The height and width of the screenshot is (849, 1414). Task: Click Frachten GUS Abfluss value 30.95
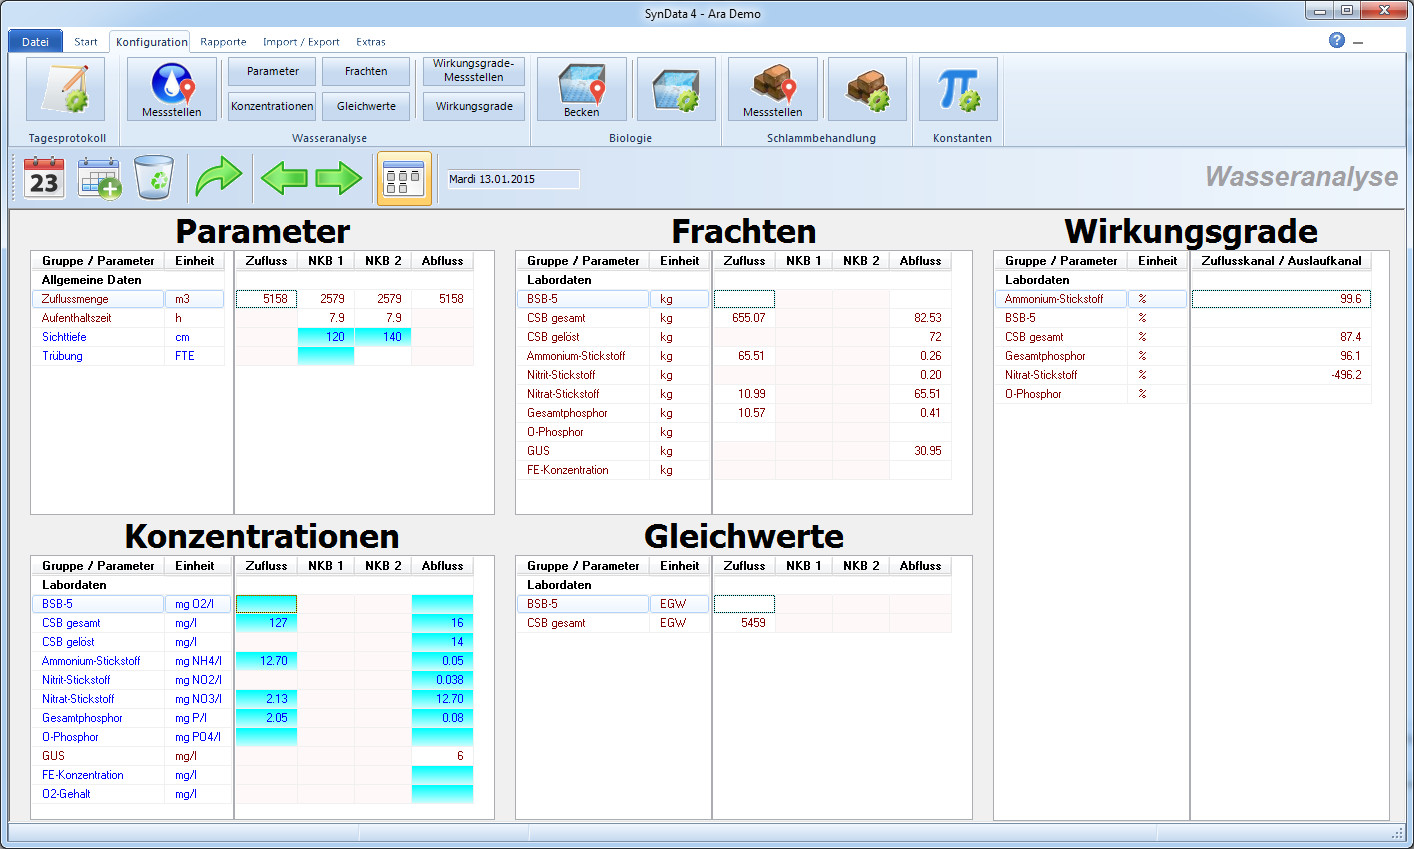point(921,451)
